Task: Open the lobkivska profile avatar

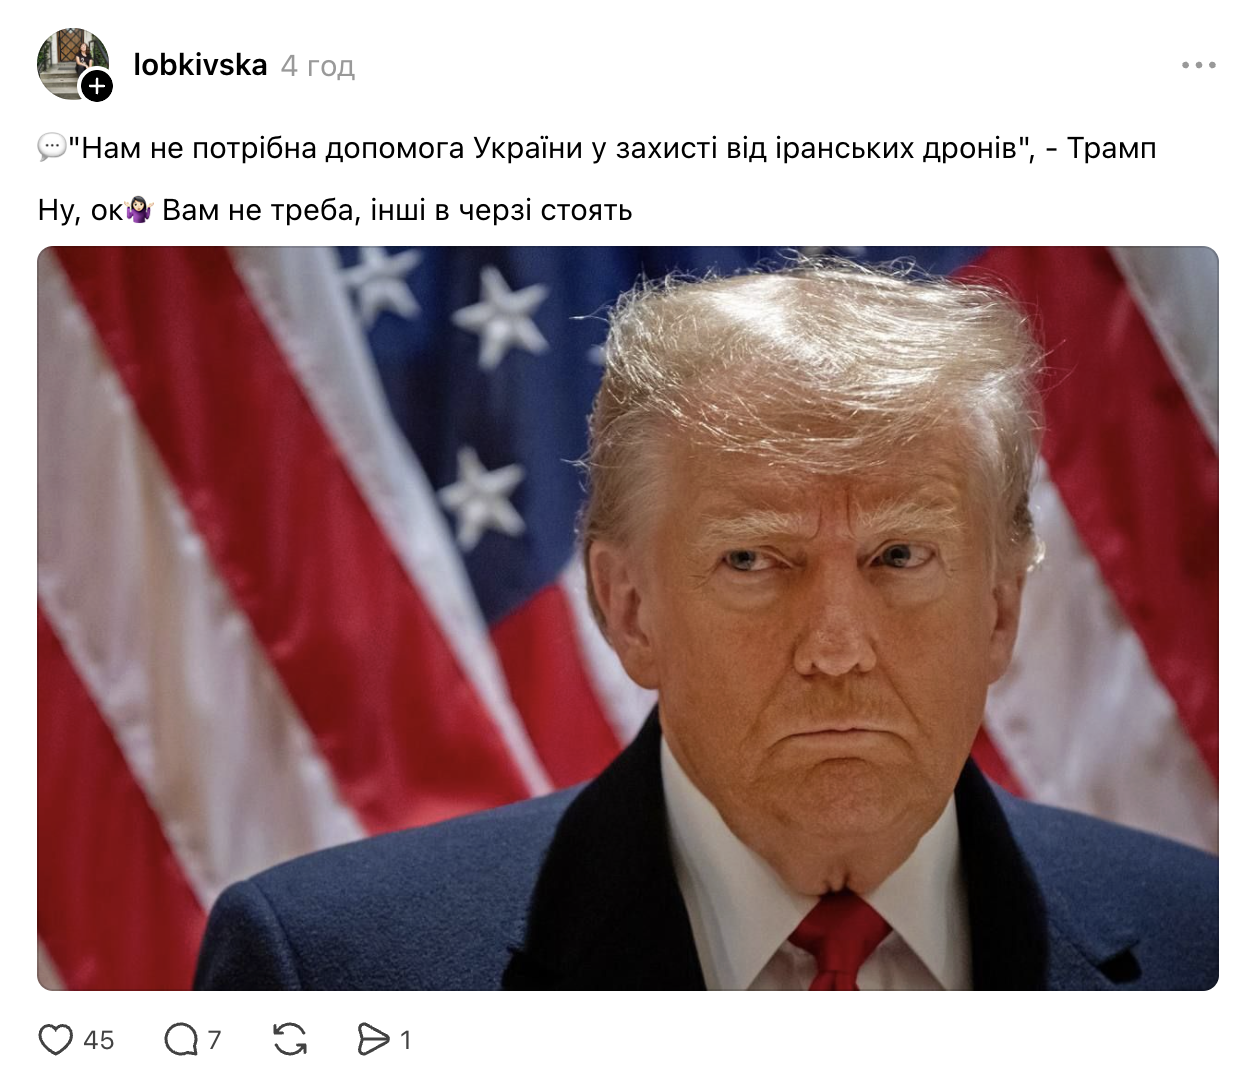Action: coord(73,64)
